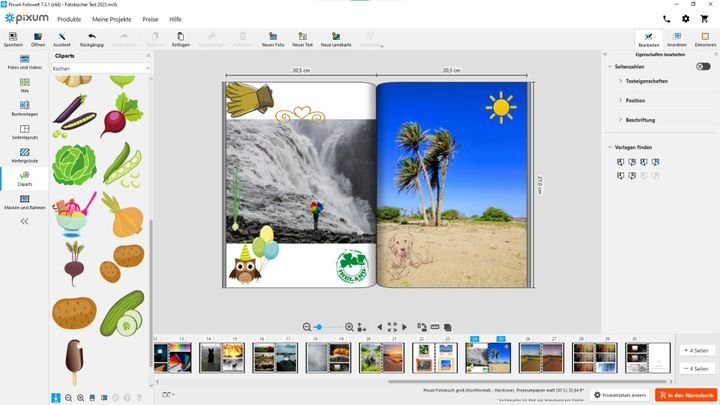Open Fotos und Videos sidebar panel
This screenshot has width=720, height=405.
pos(25,62)
